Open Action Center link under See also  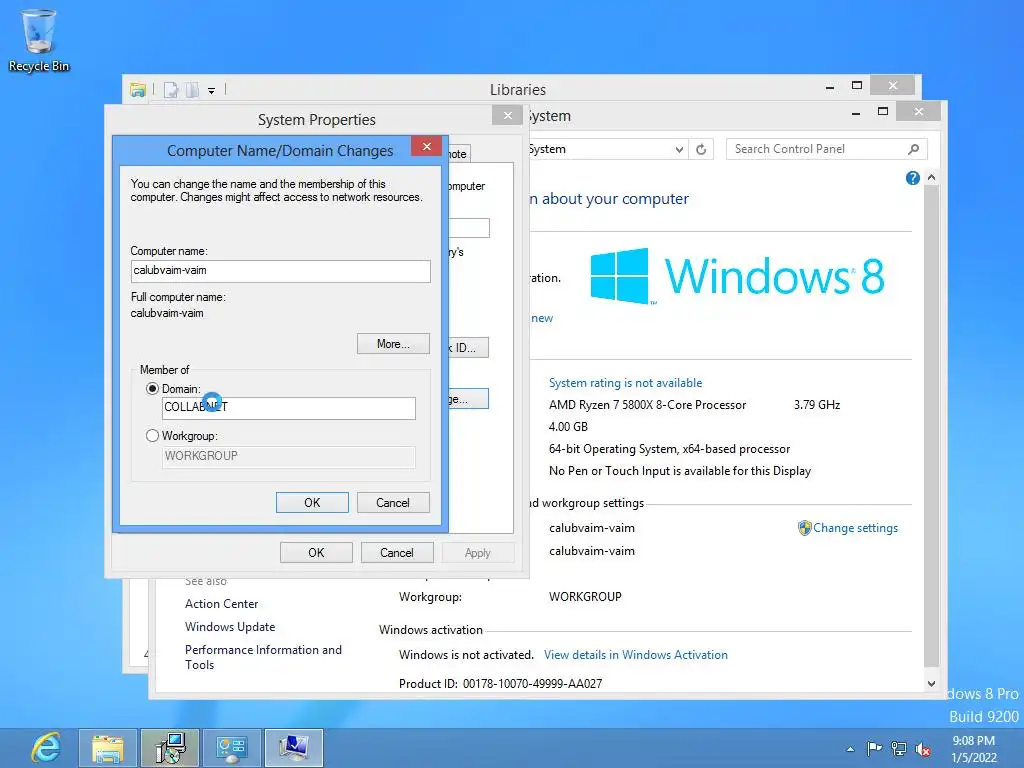[221, 603]
